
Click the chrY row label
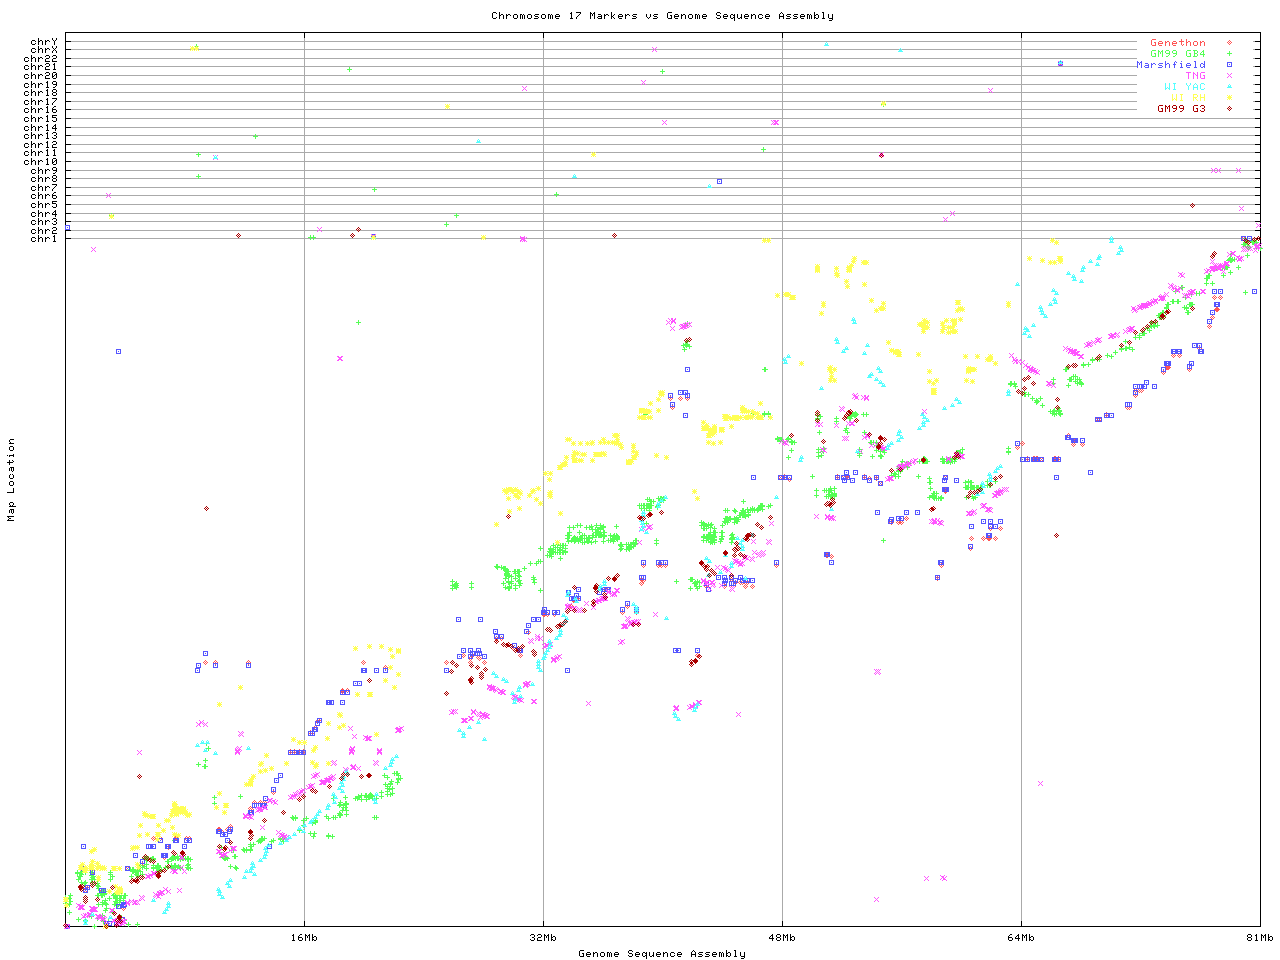pos(44,42)
